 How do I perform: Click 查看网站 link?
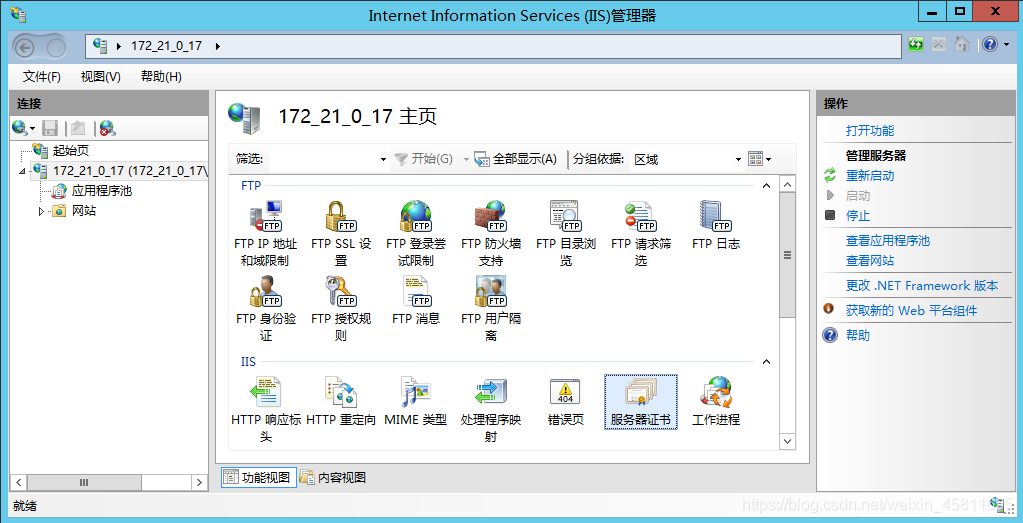pos(870,260)
